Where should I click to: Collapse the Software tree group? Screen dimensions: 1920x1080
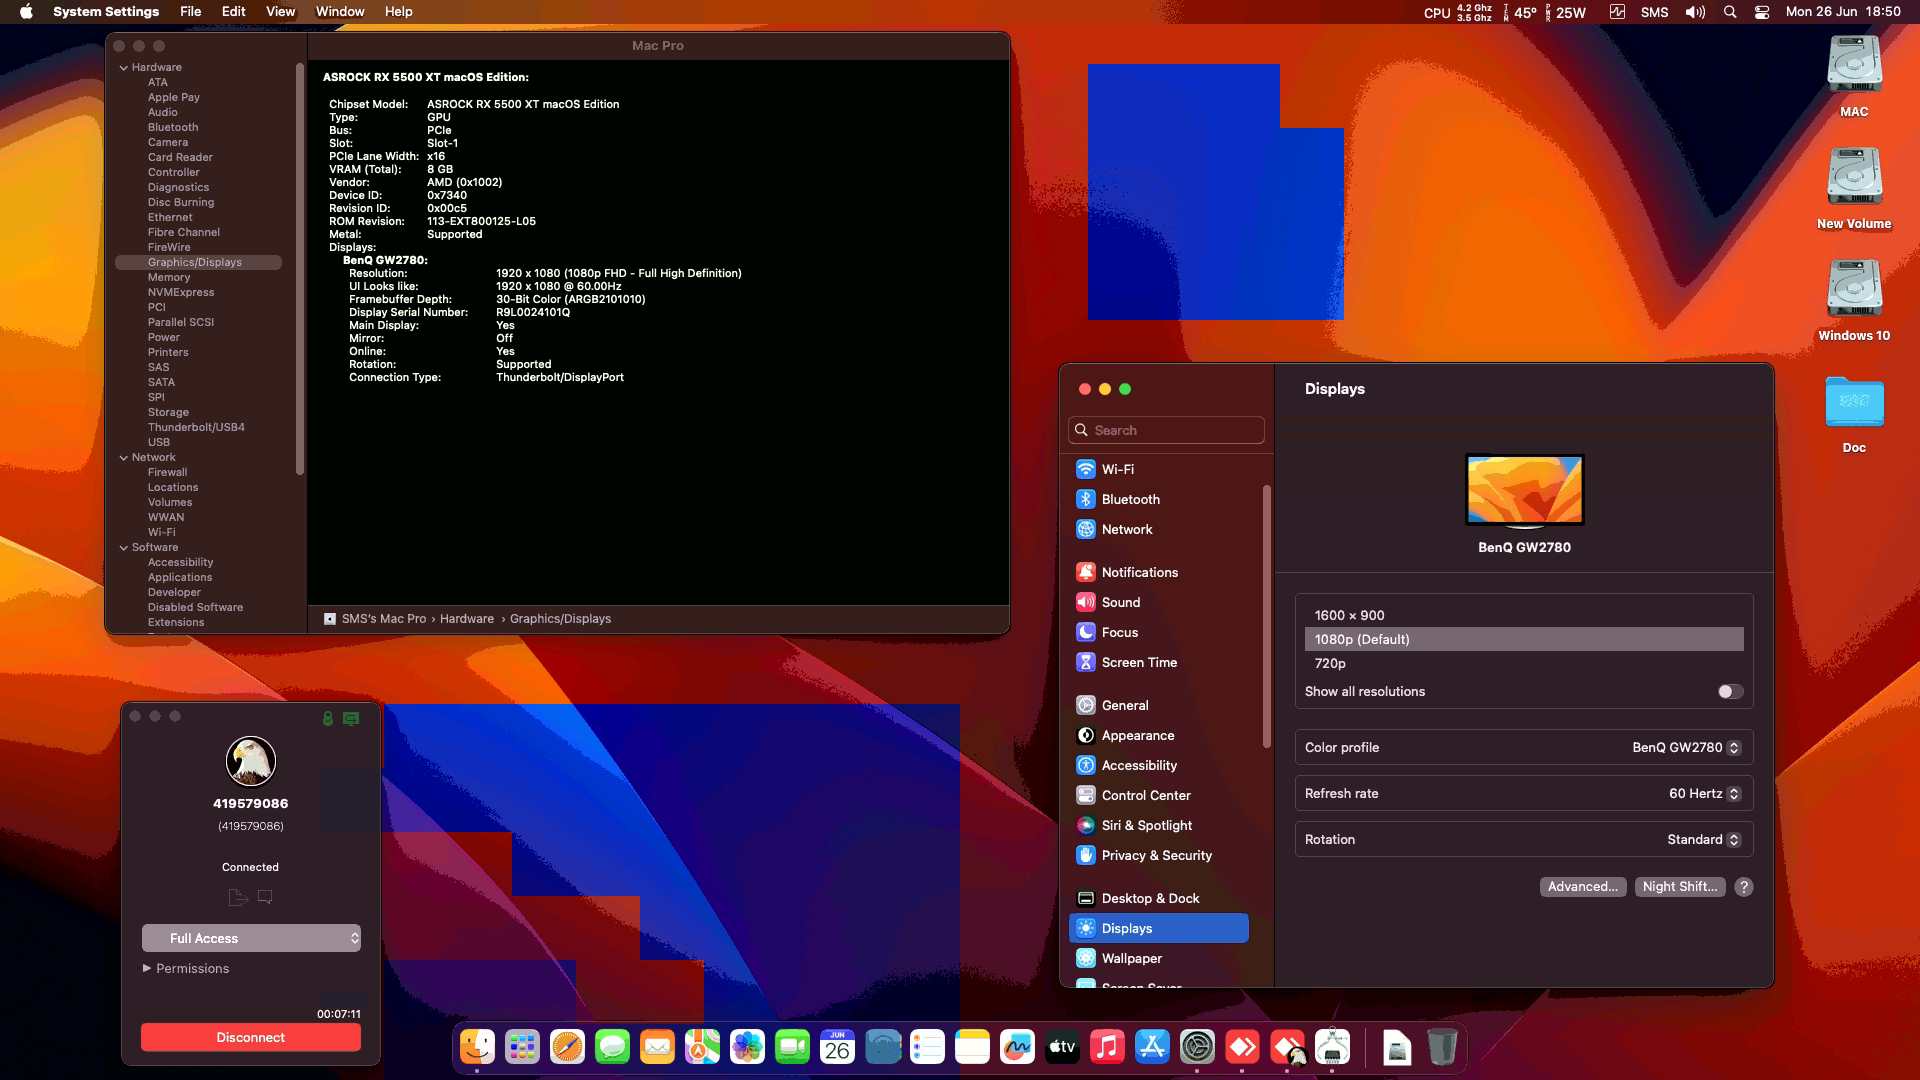(124, 547)
